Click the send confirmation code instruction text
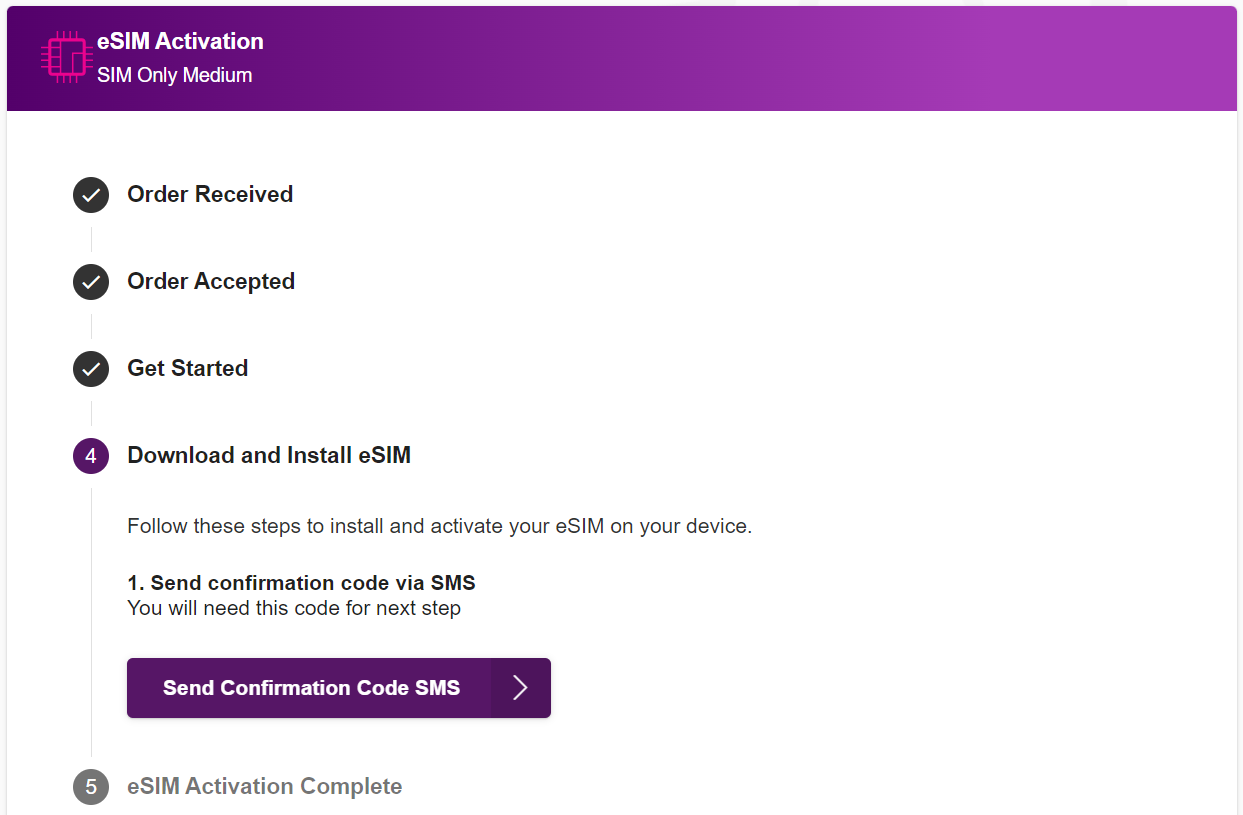This screenshot has width=1243, height=815. 300,582
